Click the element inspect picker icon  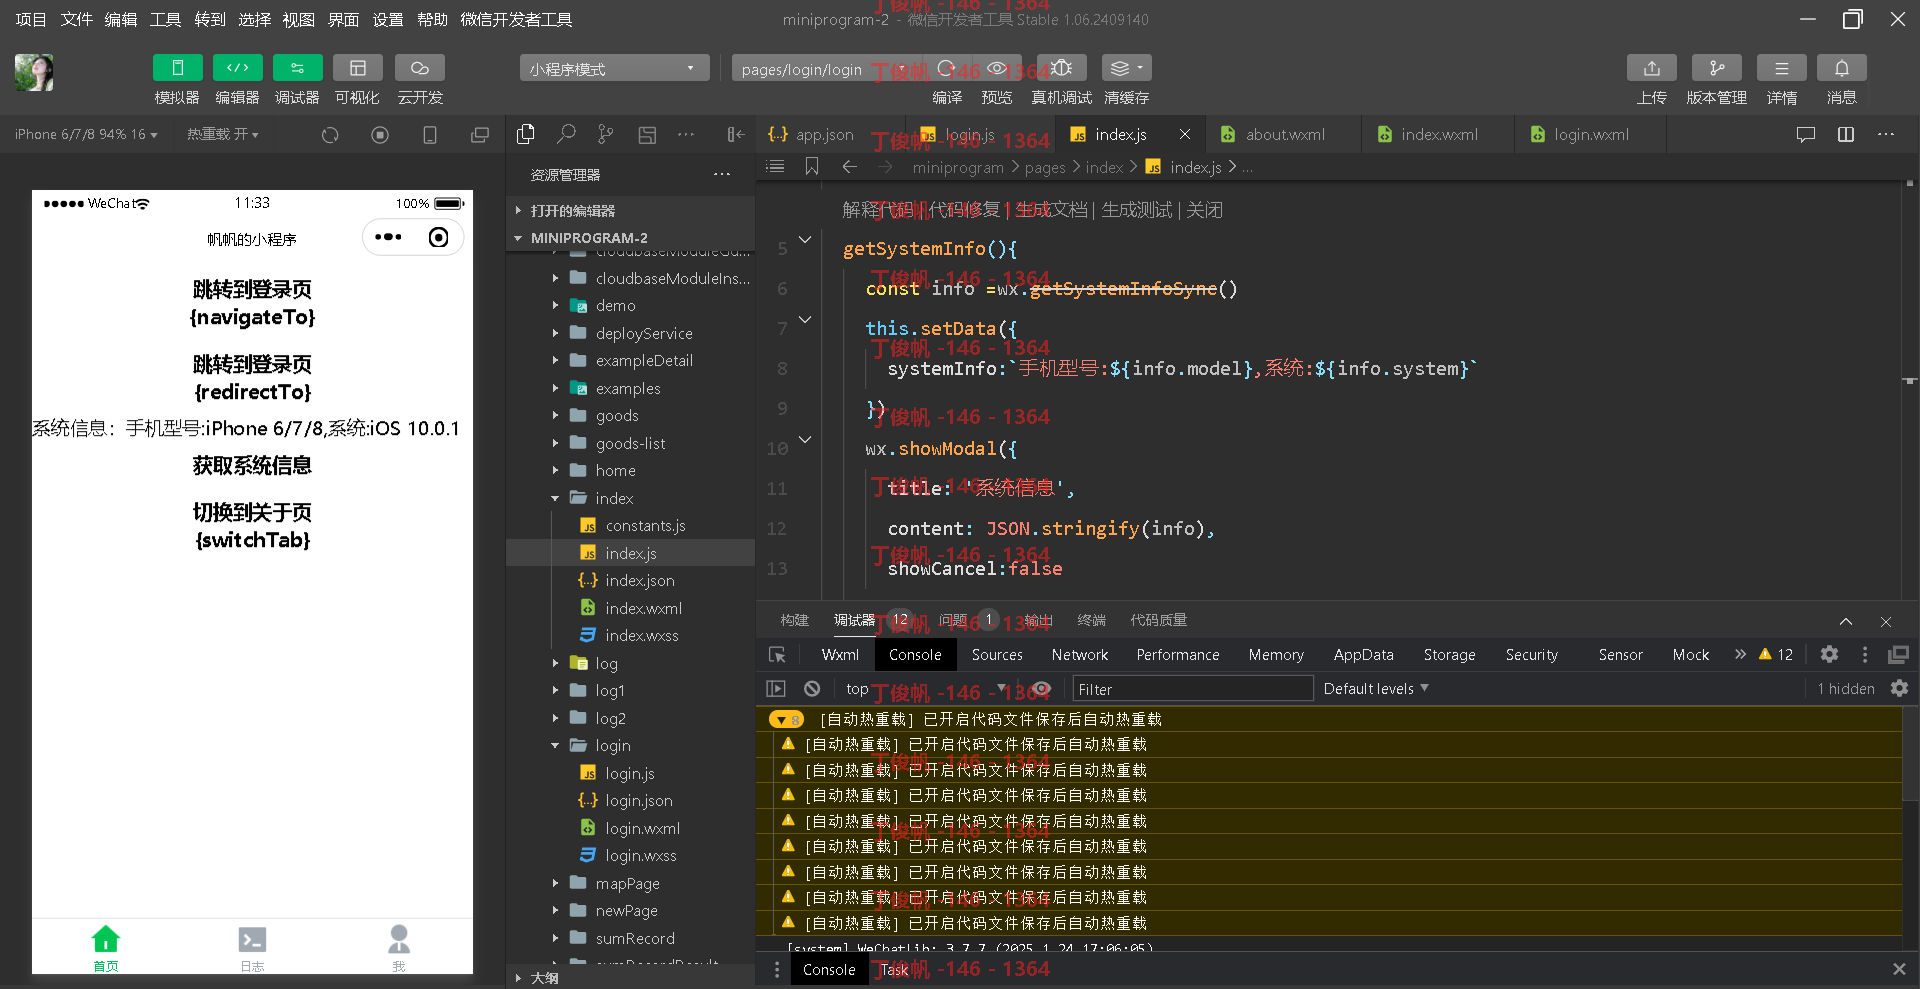pyautogui.click(x=777, y=655)
